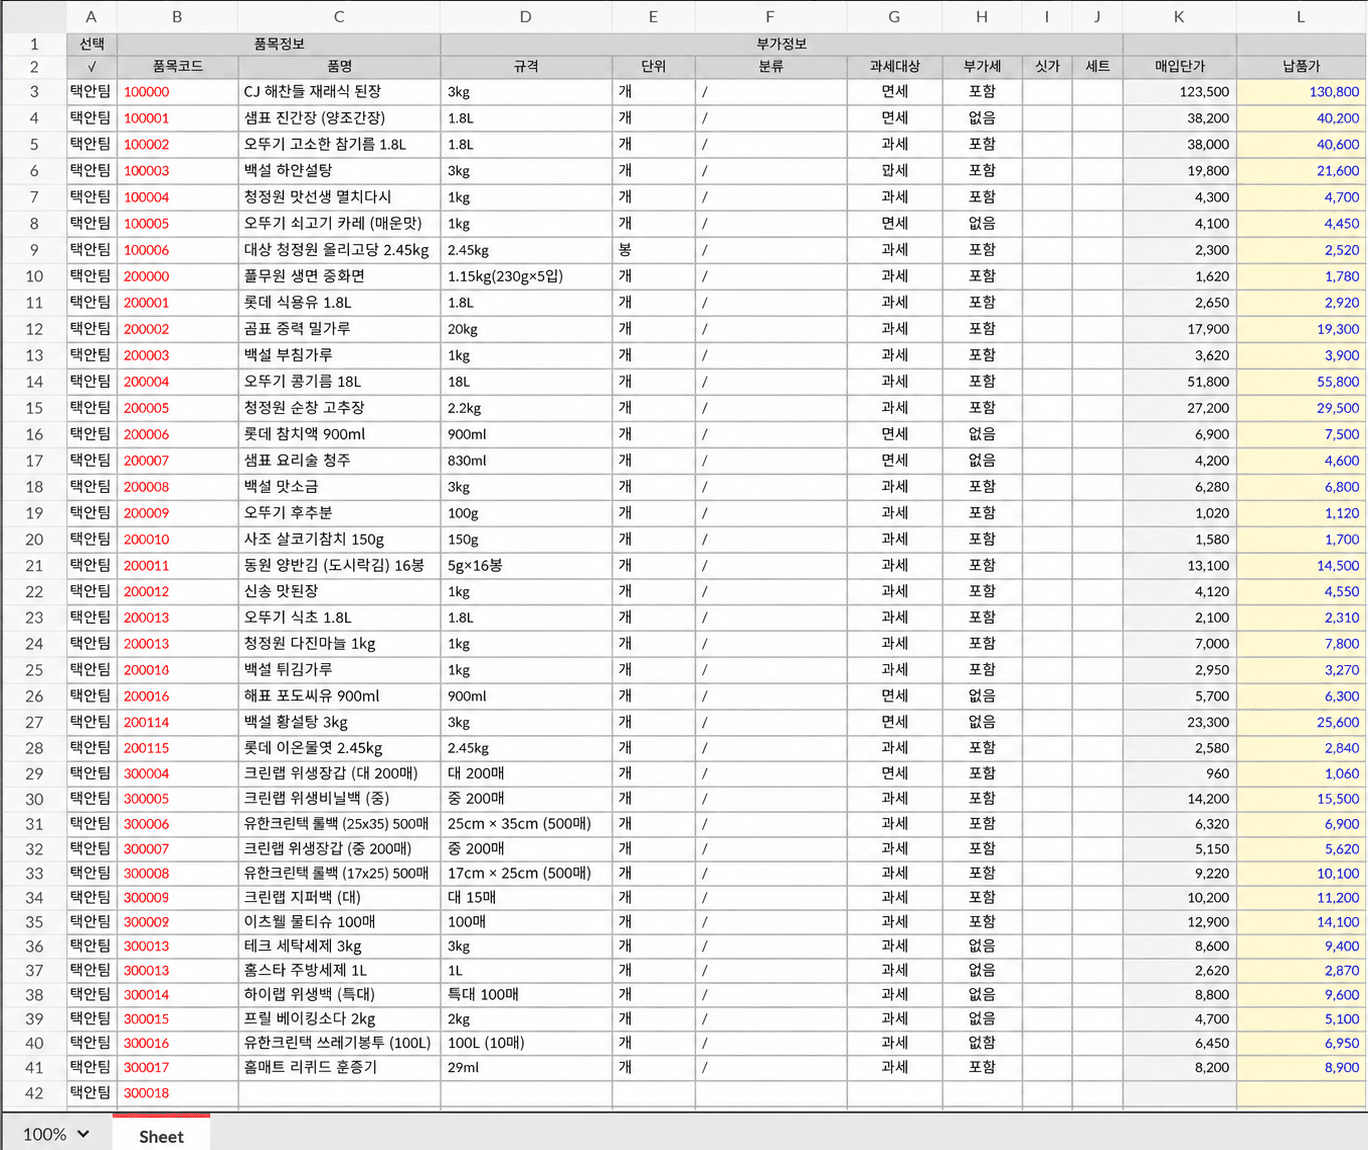This screenshot has width=1368, height=1150.
Task: Select item code cell 100003
Action: click(x=178, y=171)
